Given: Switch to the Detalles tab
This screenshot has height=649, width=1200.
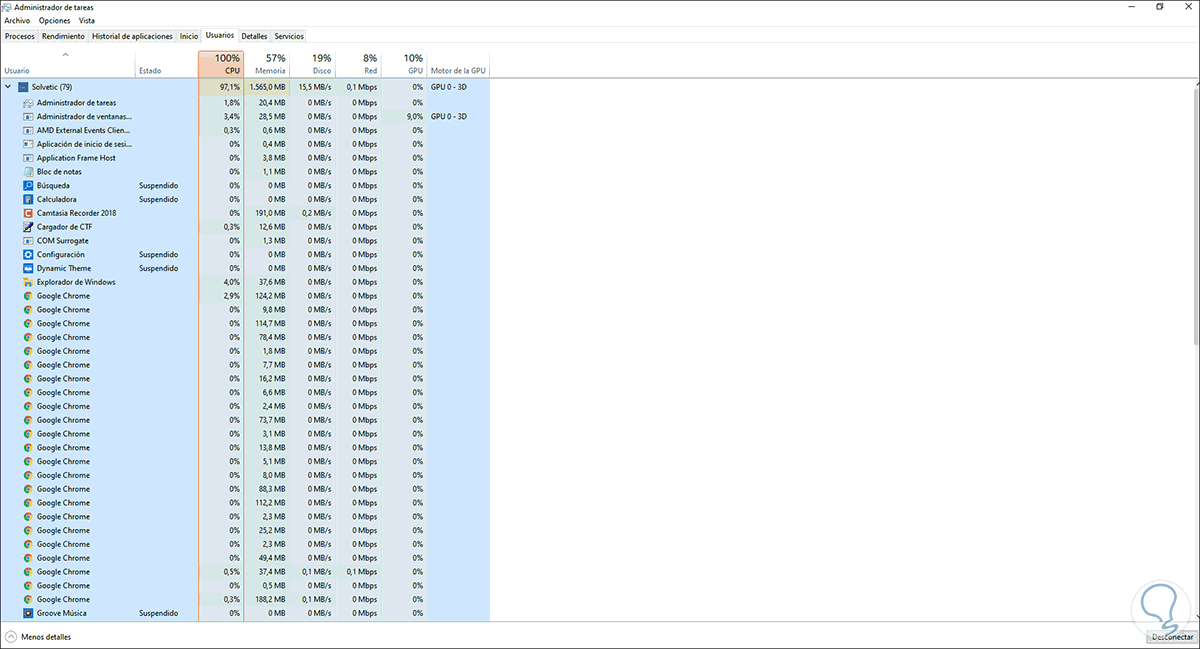Looking at the screenshot, I should (254, 36).
